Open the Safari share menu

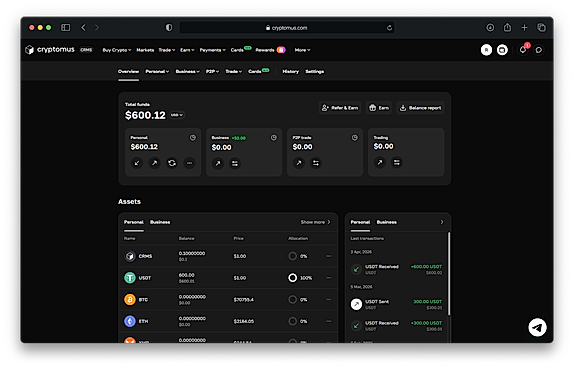pos(507,27)
